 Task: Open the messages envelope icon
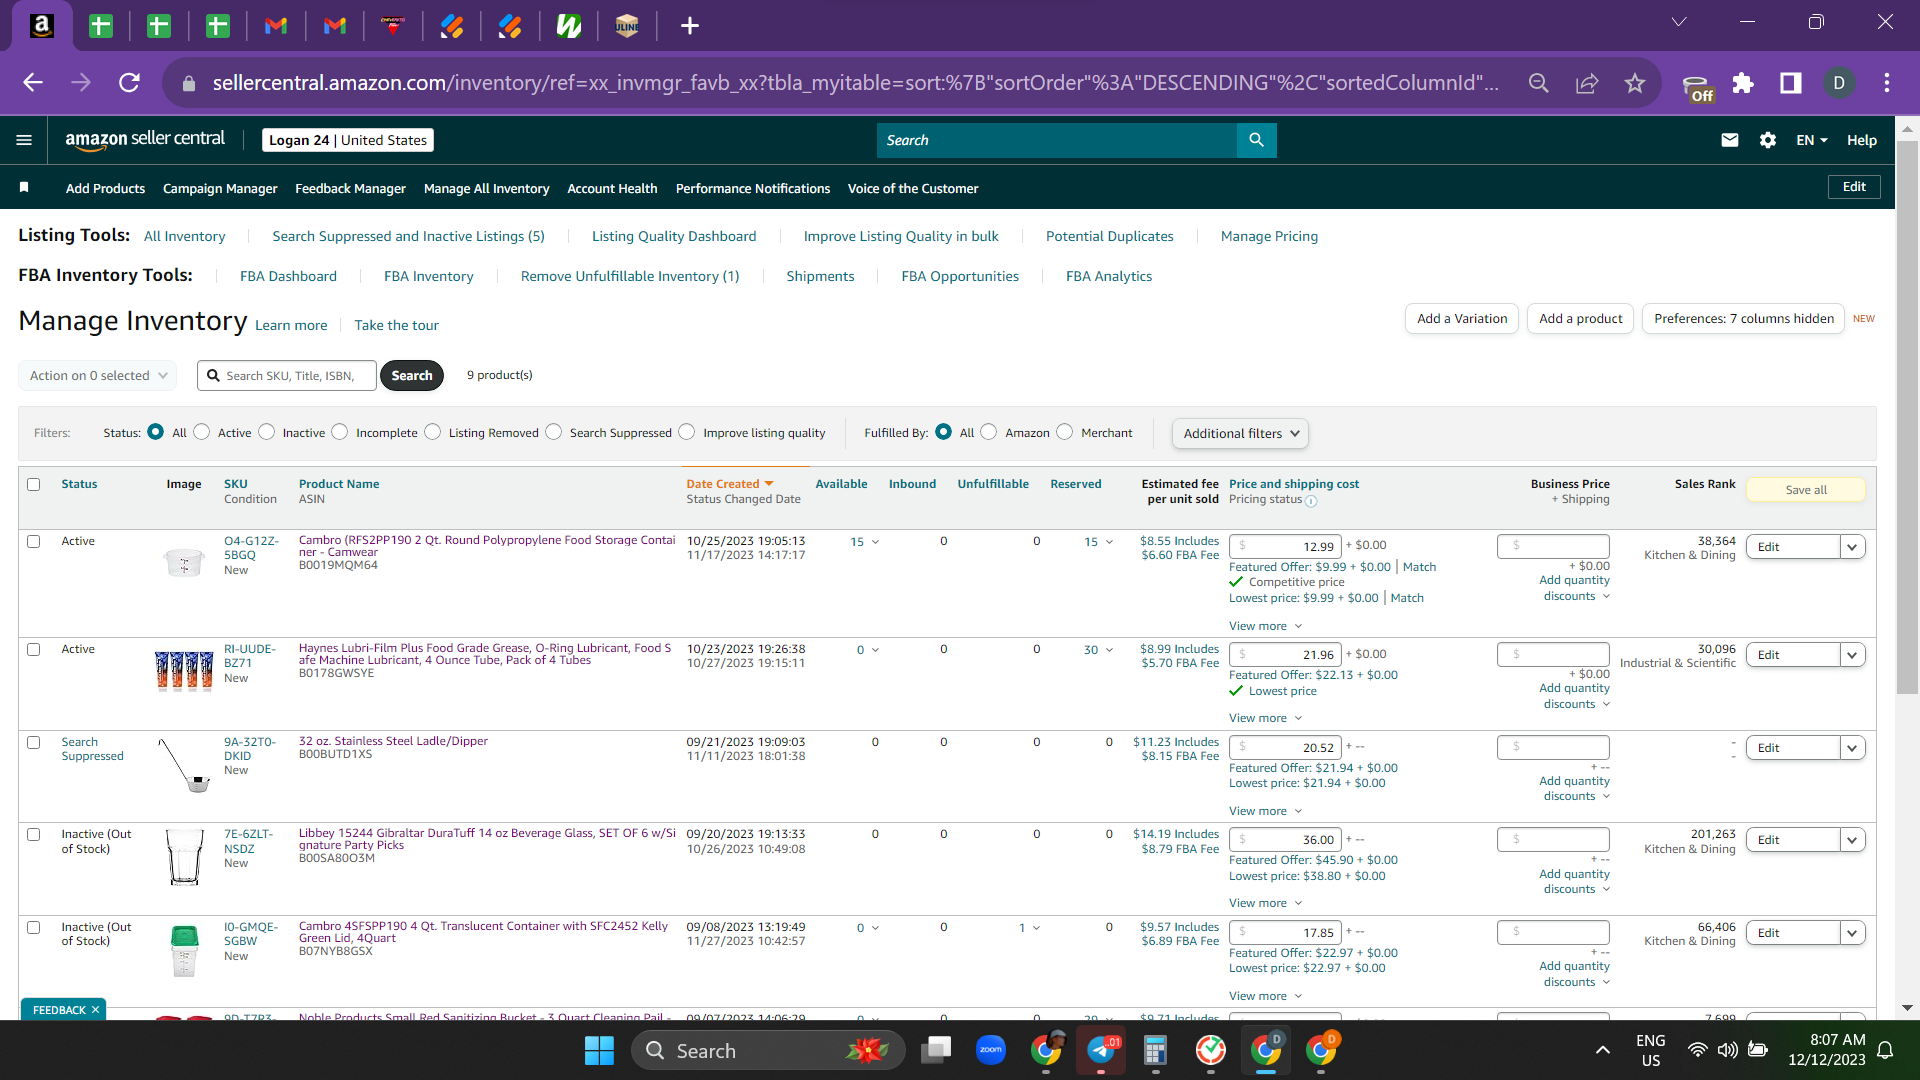[1730, 140]
